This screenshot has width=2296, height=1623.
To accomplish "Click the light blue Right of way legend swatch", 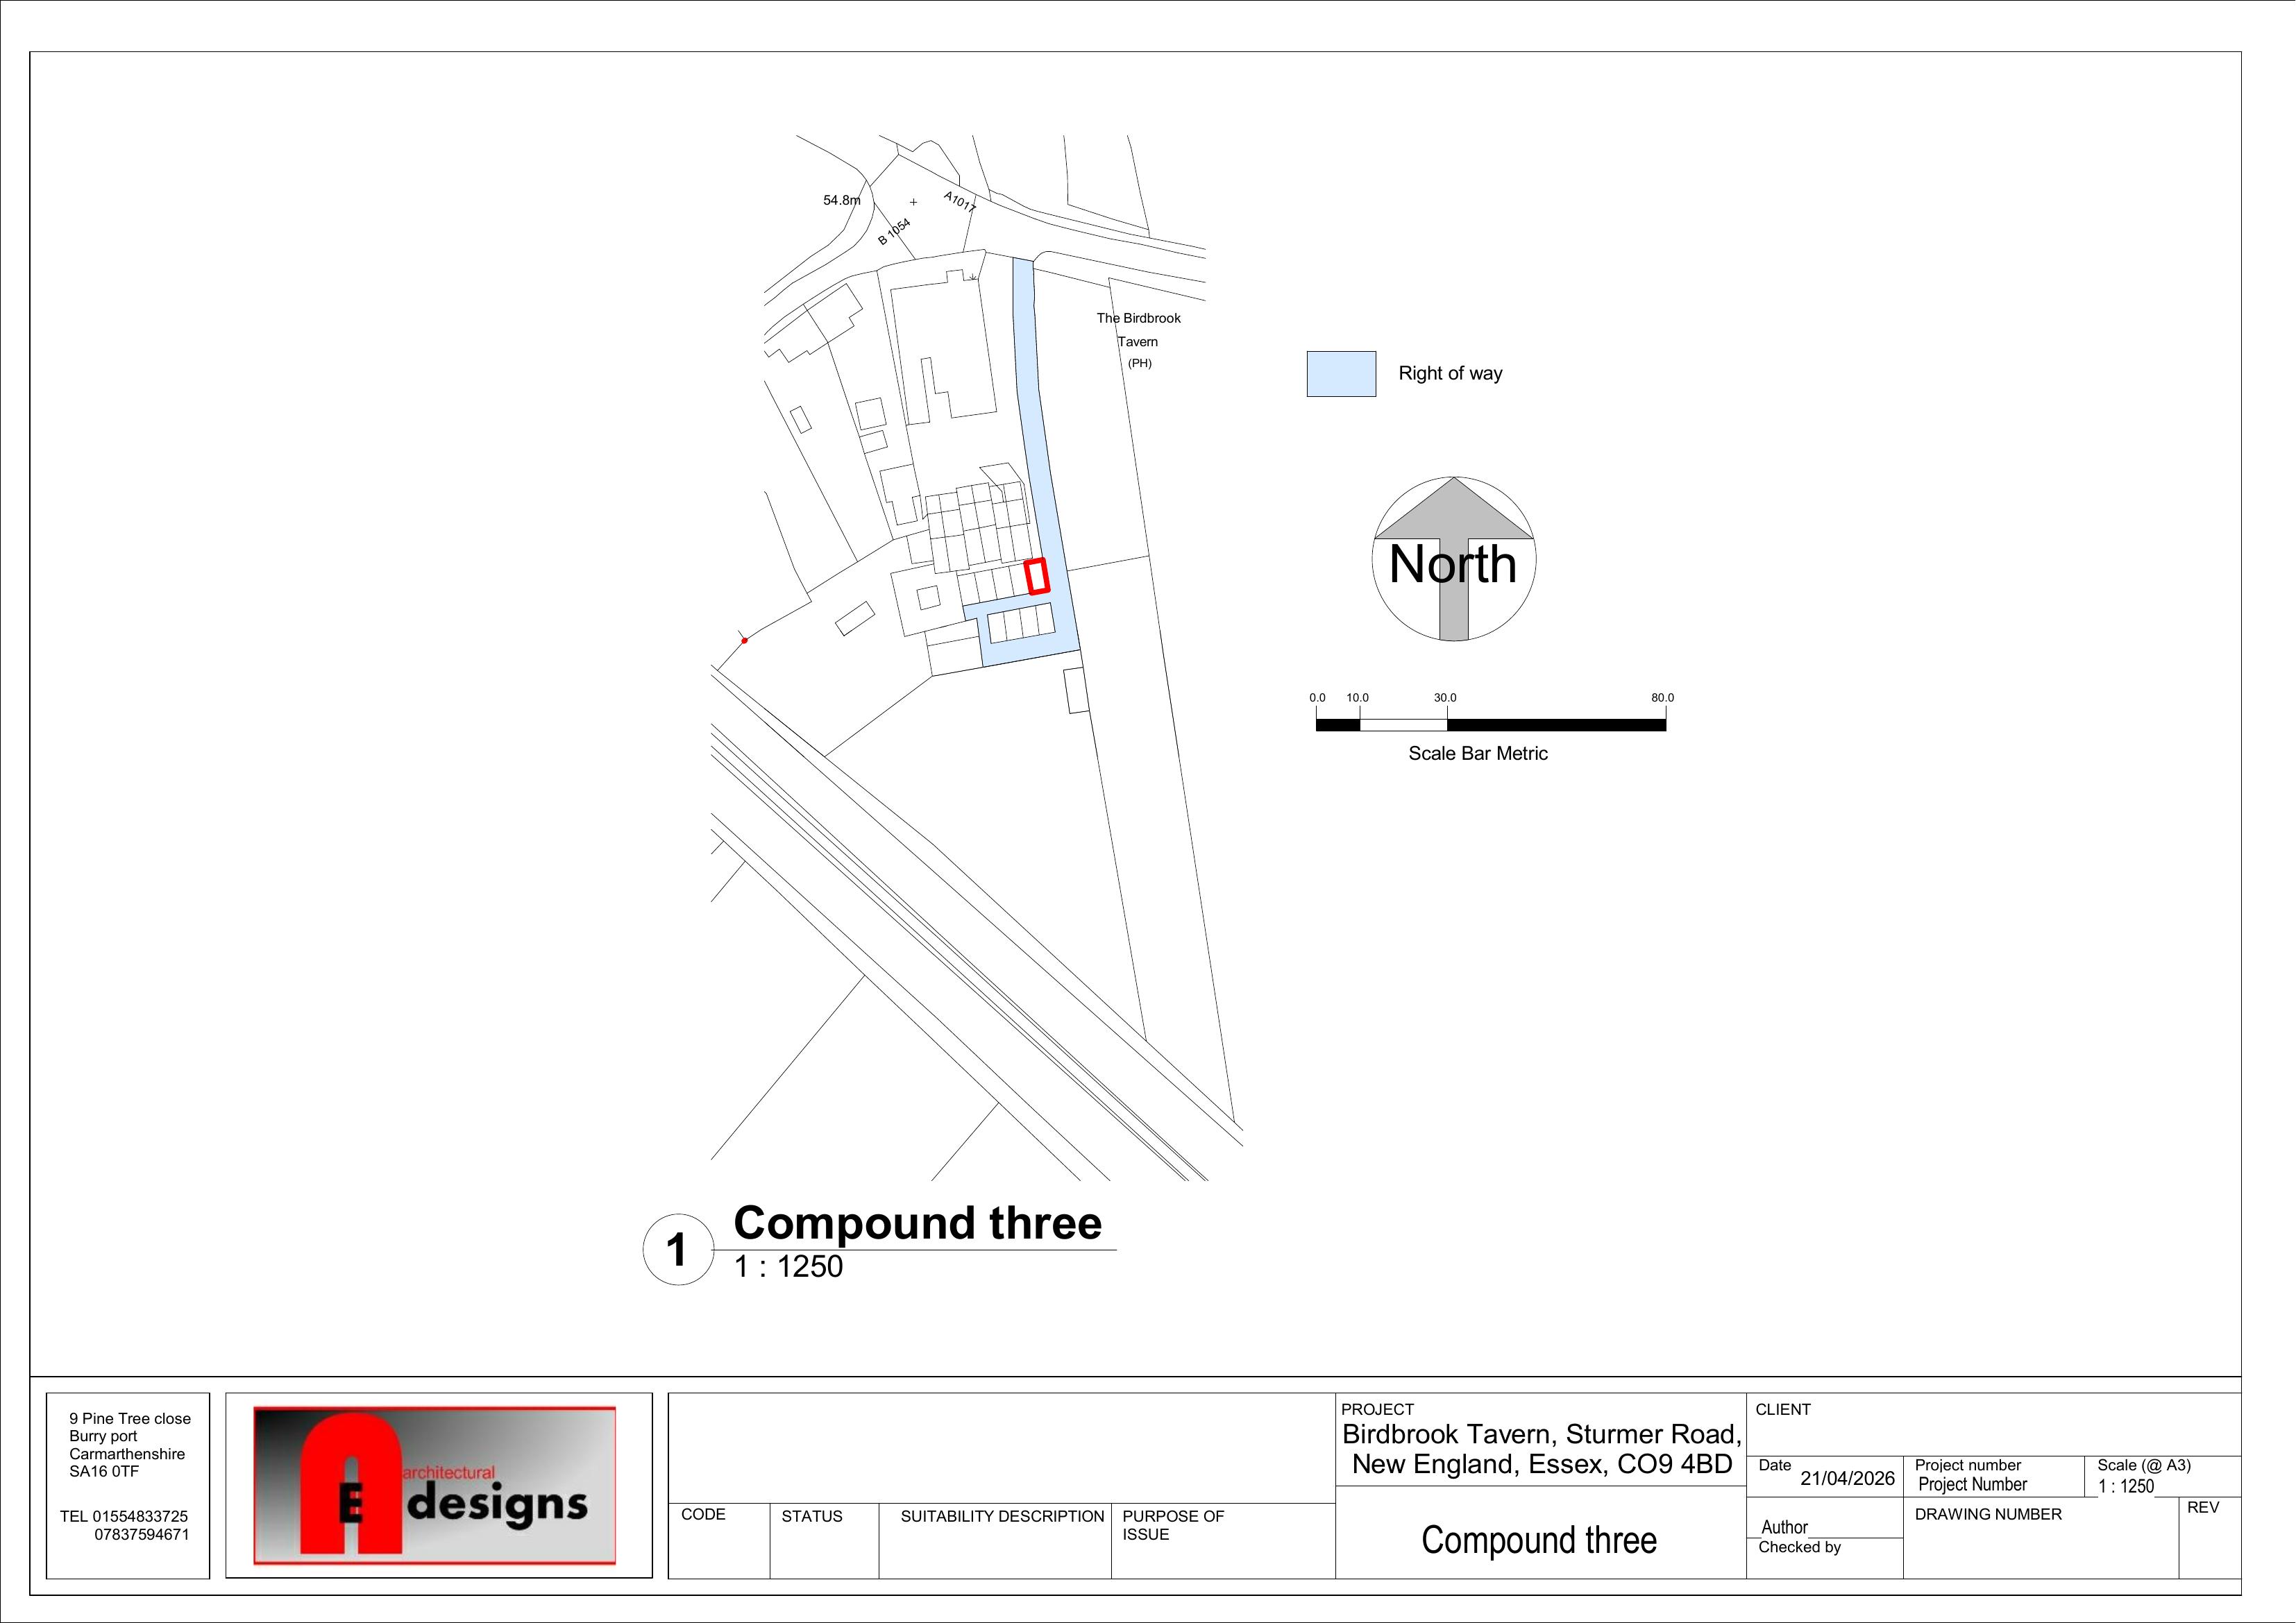I will pyautogui.click(x=1341, y=374).
